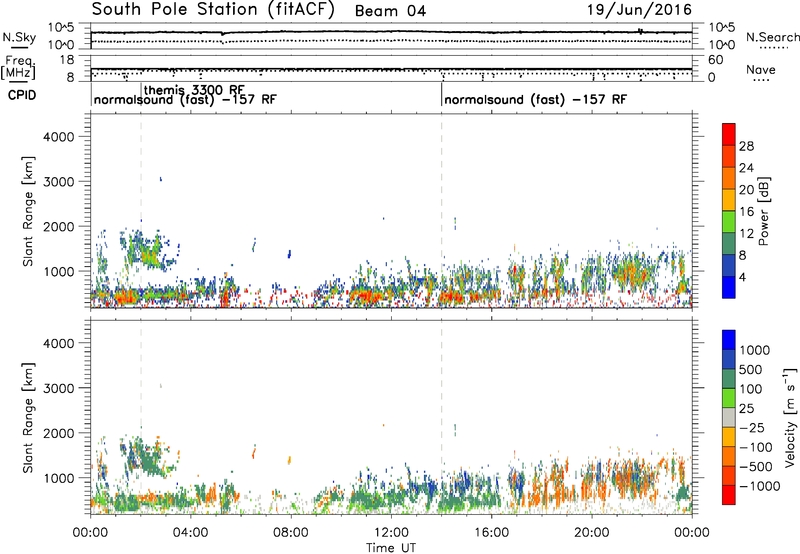Click the "-1000" label on Velocity colorbar
The width and height of the screenshot is (800, 554).
click(760, 486)
